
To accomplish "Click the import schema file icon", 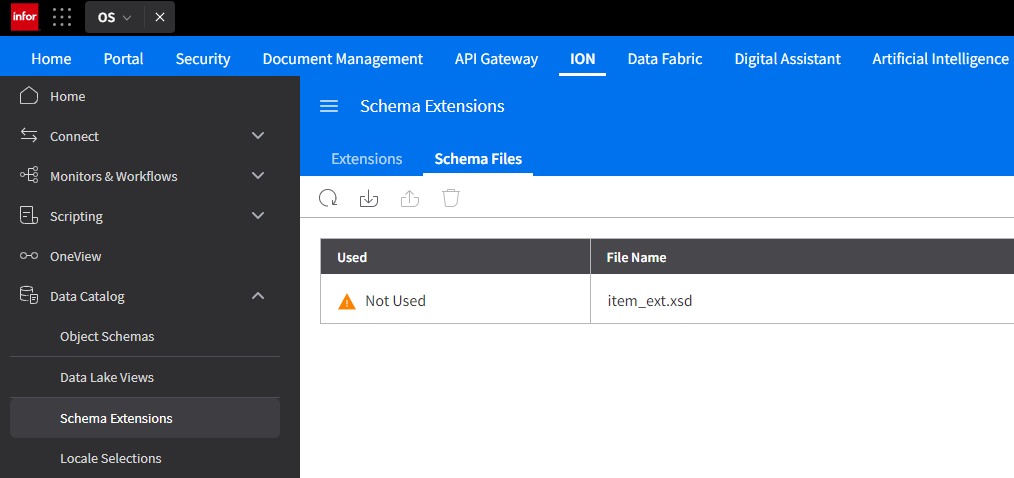I will (x=369, y=198).
